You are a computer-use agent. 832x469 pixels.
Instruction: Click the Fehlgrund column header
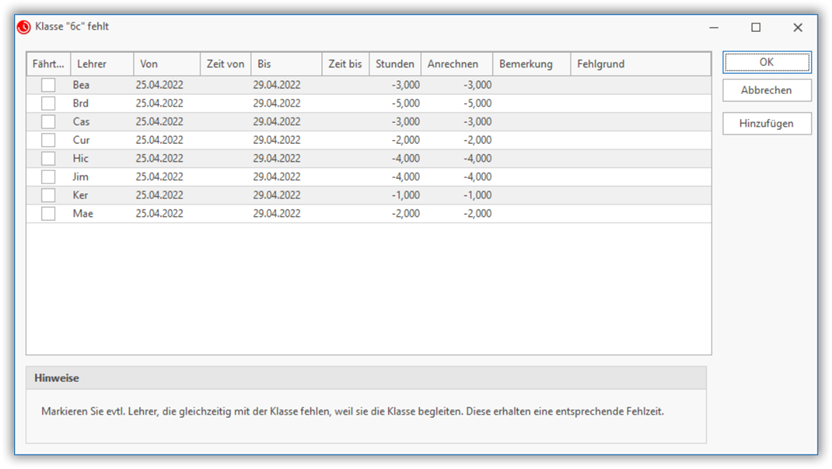(640, 64)
